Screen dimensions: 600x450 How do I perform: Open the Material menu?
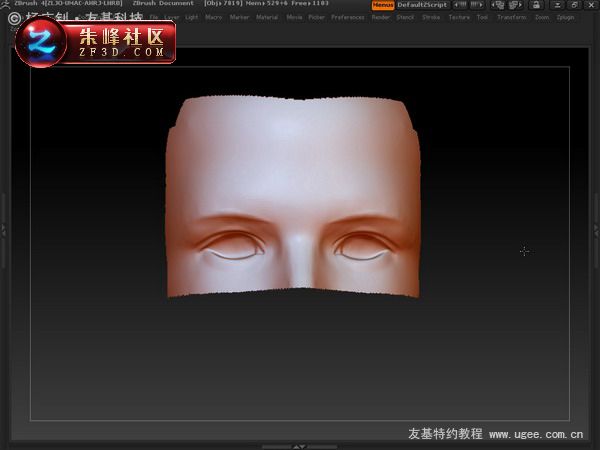(267, 17)
